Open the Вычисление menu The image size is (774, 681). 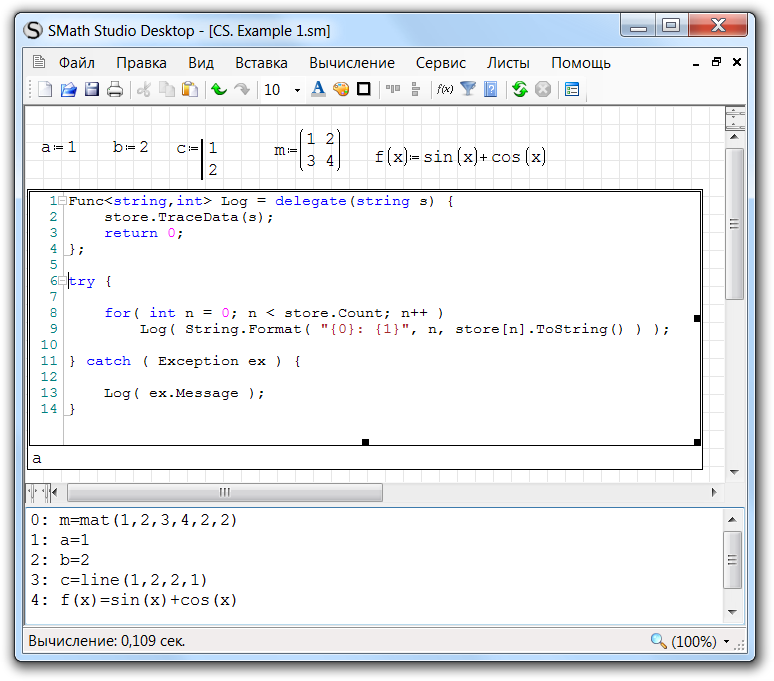click(352, 62)
